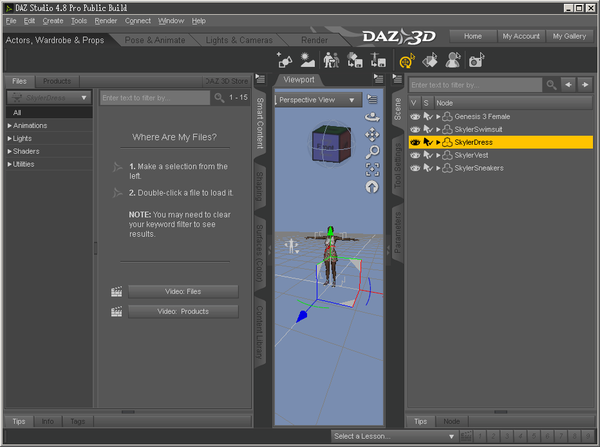Expand the Animations category
The height and width of the screenshot is (447, 600).
tap(10, 126)
